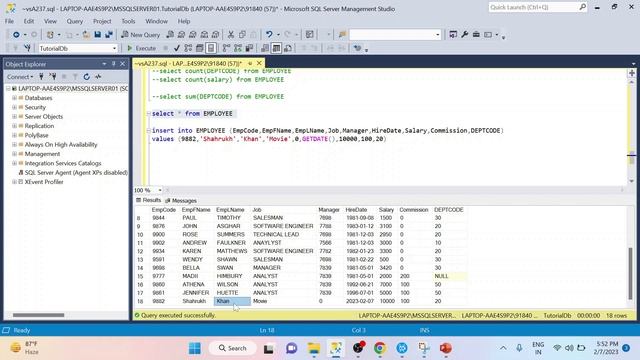Toggle Auto Hide pin on Object Explorer
640x360 pixels.
pos(113,64)
